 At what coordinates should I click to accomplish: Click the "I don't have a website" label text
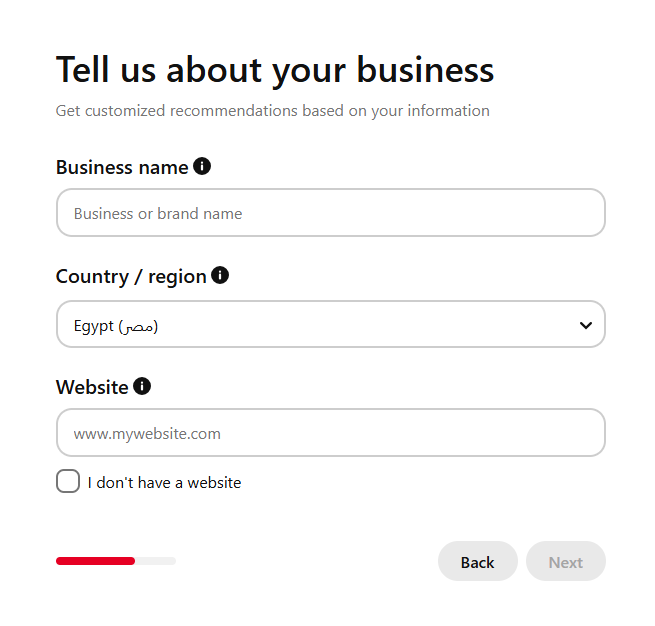[x=164, y=483]
